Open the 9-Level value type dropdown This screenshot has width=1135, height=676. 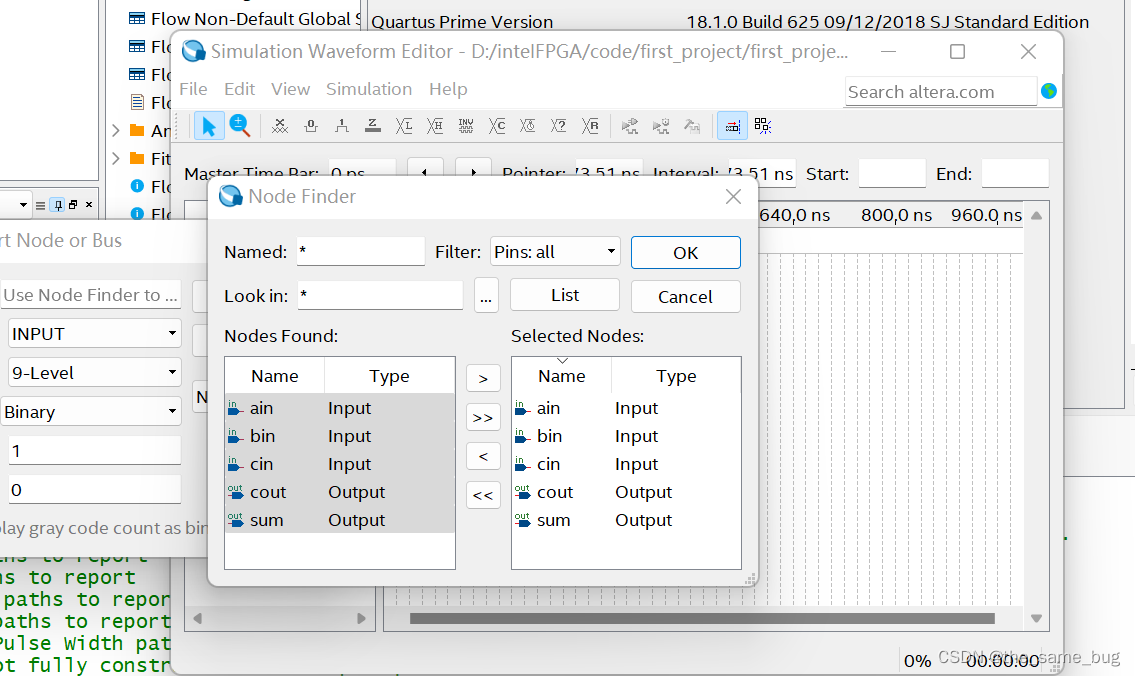pyautogui.click(x=94, y=373)
